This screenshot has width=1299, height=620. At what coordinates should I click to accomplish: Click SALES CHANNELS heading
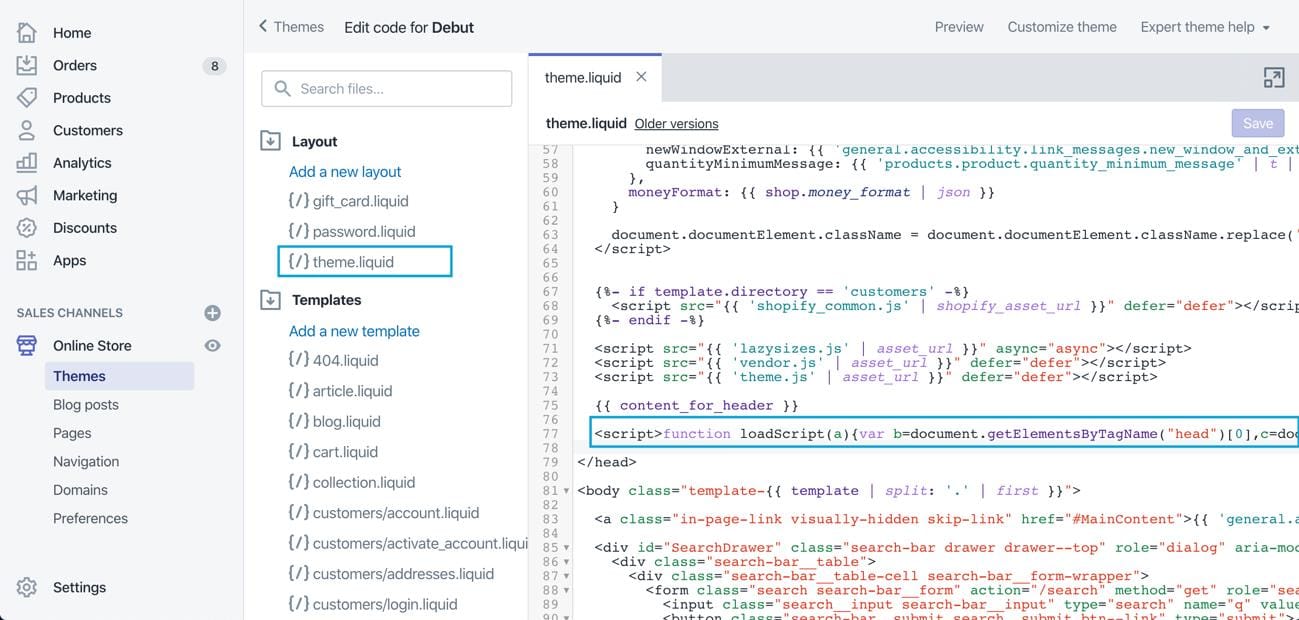coord(69,313)
